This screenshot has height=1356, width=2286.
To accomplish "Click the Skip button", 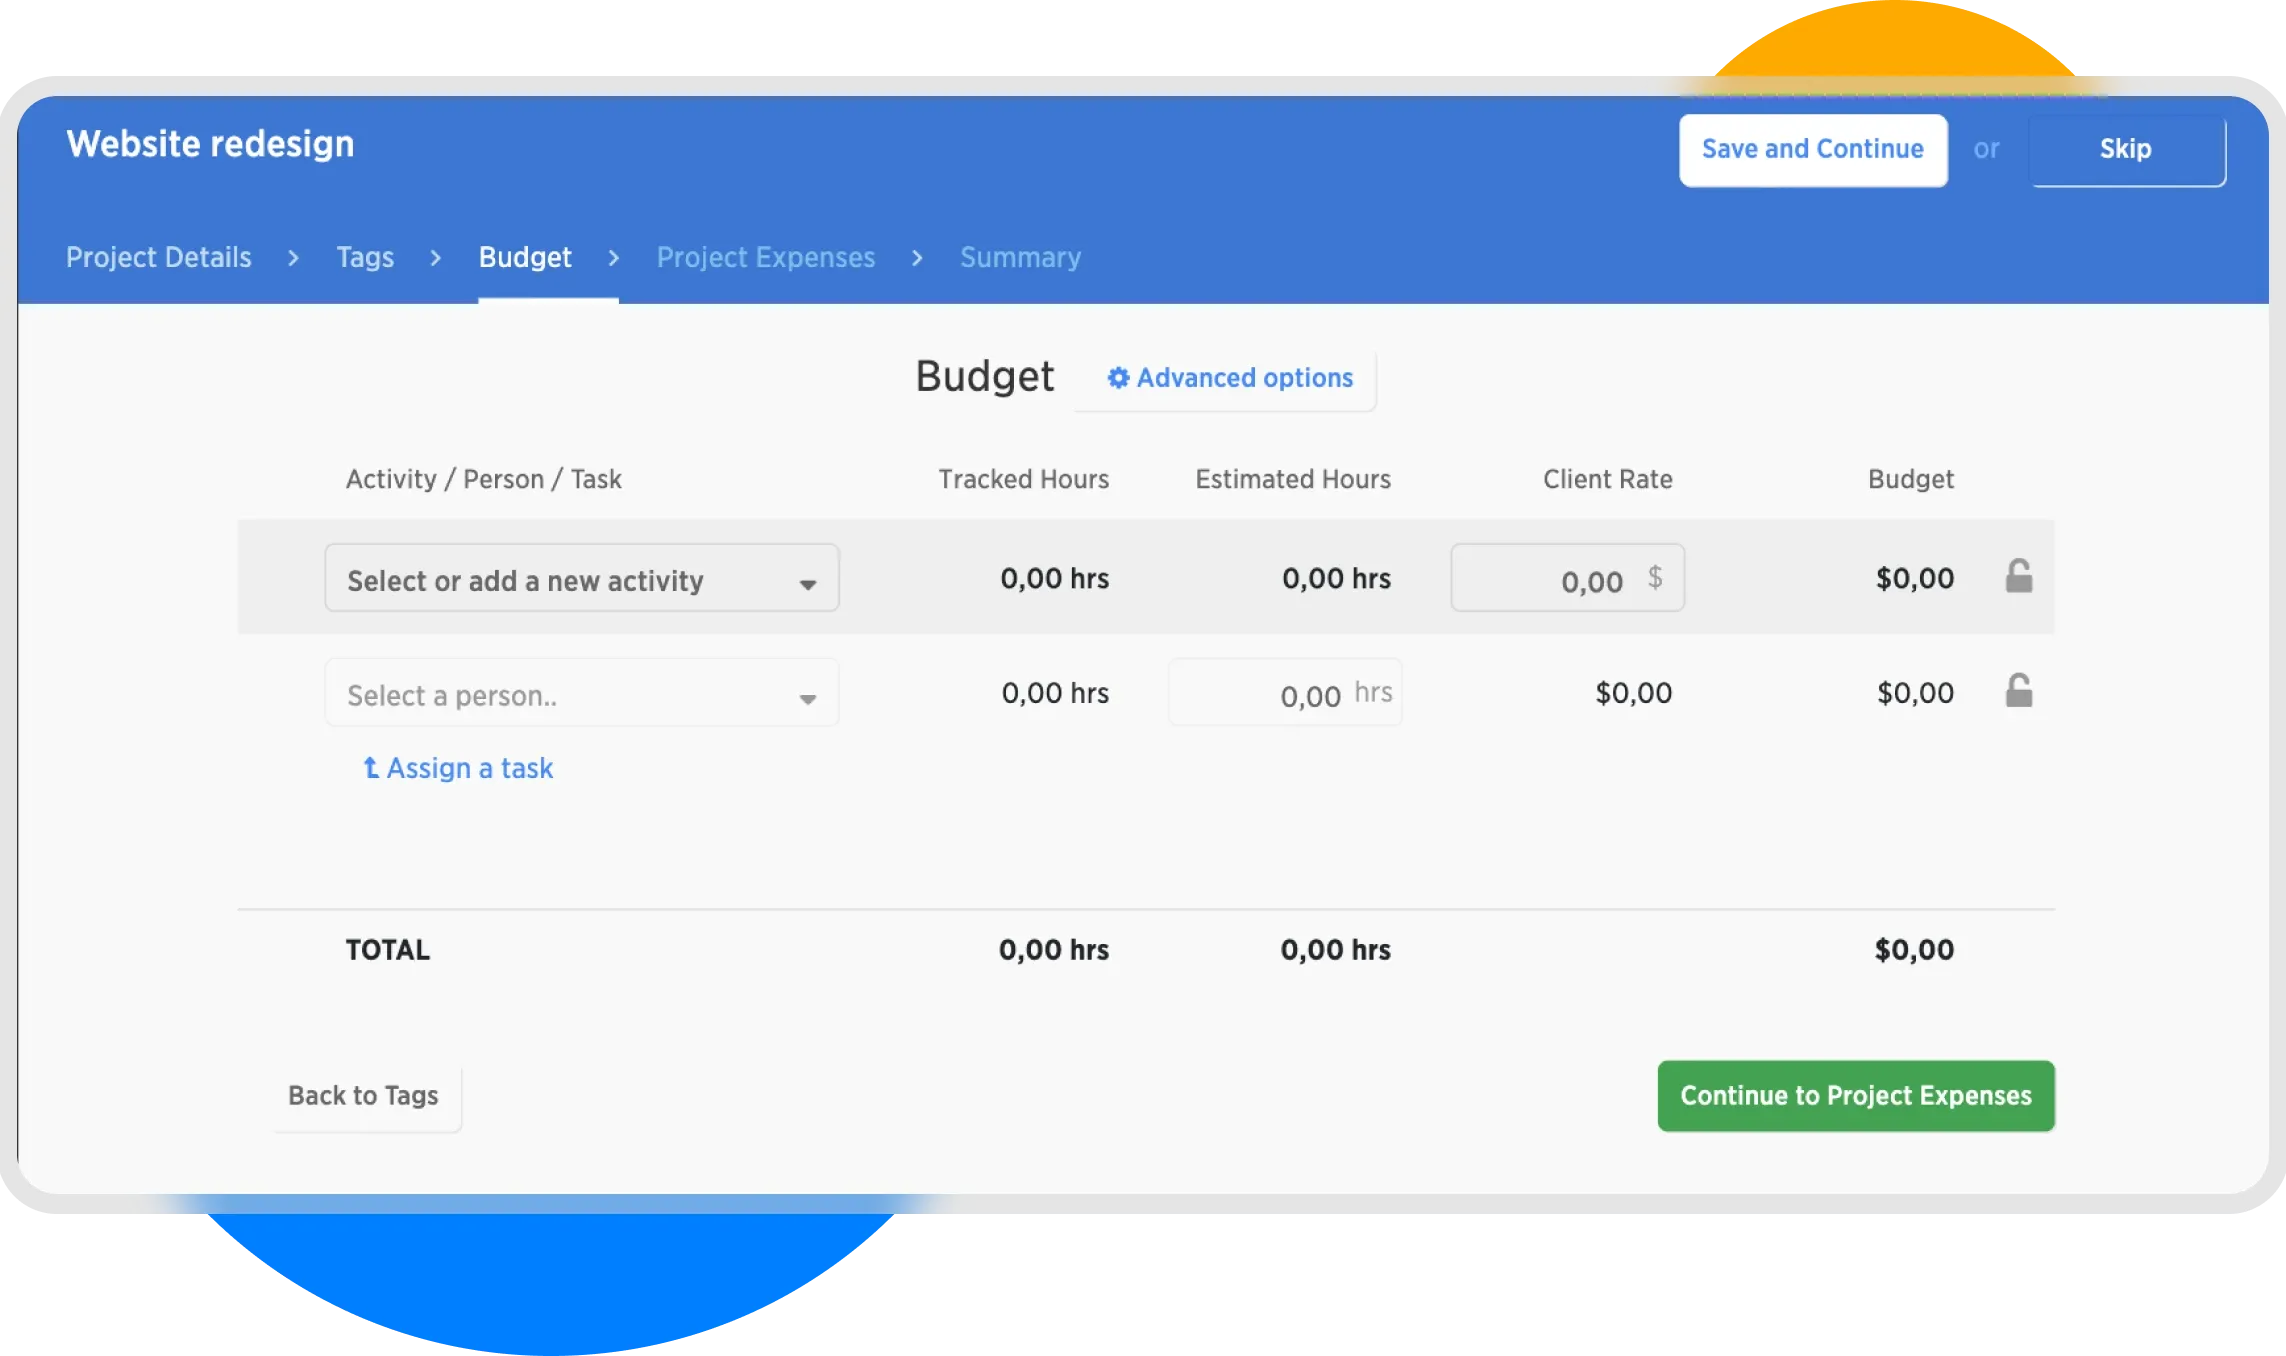I will (2126, 150).
